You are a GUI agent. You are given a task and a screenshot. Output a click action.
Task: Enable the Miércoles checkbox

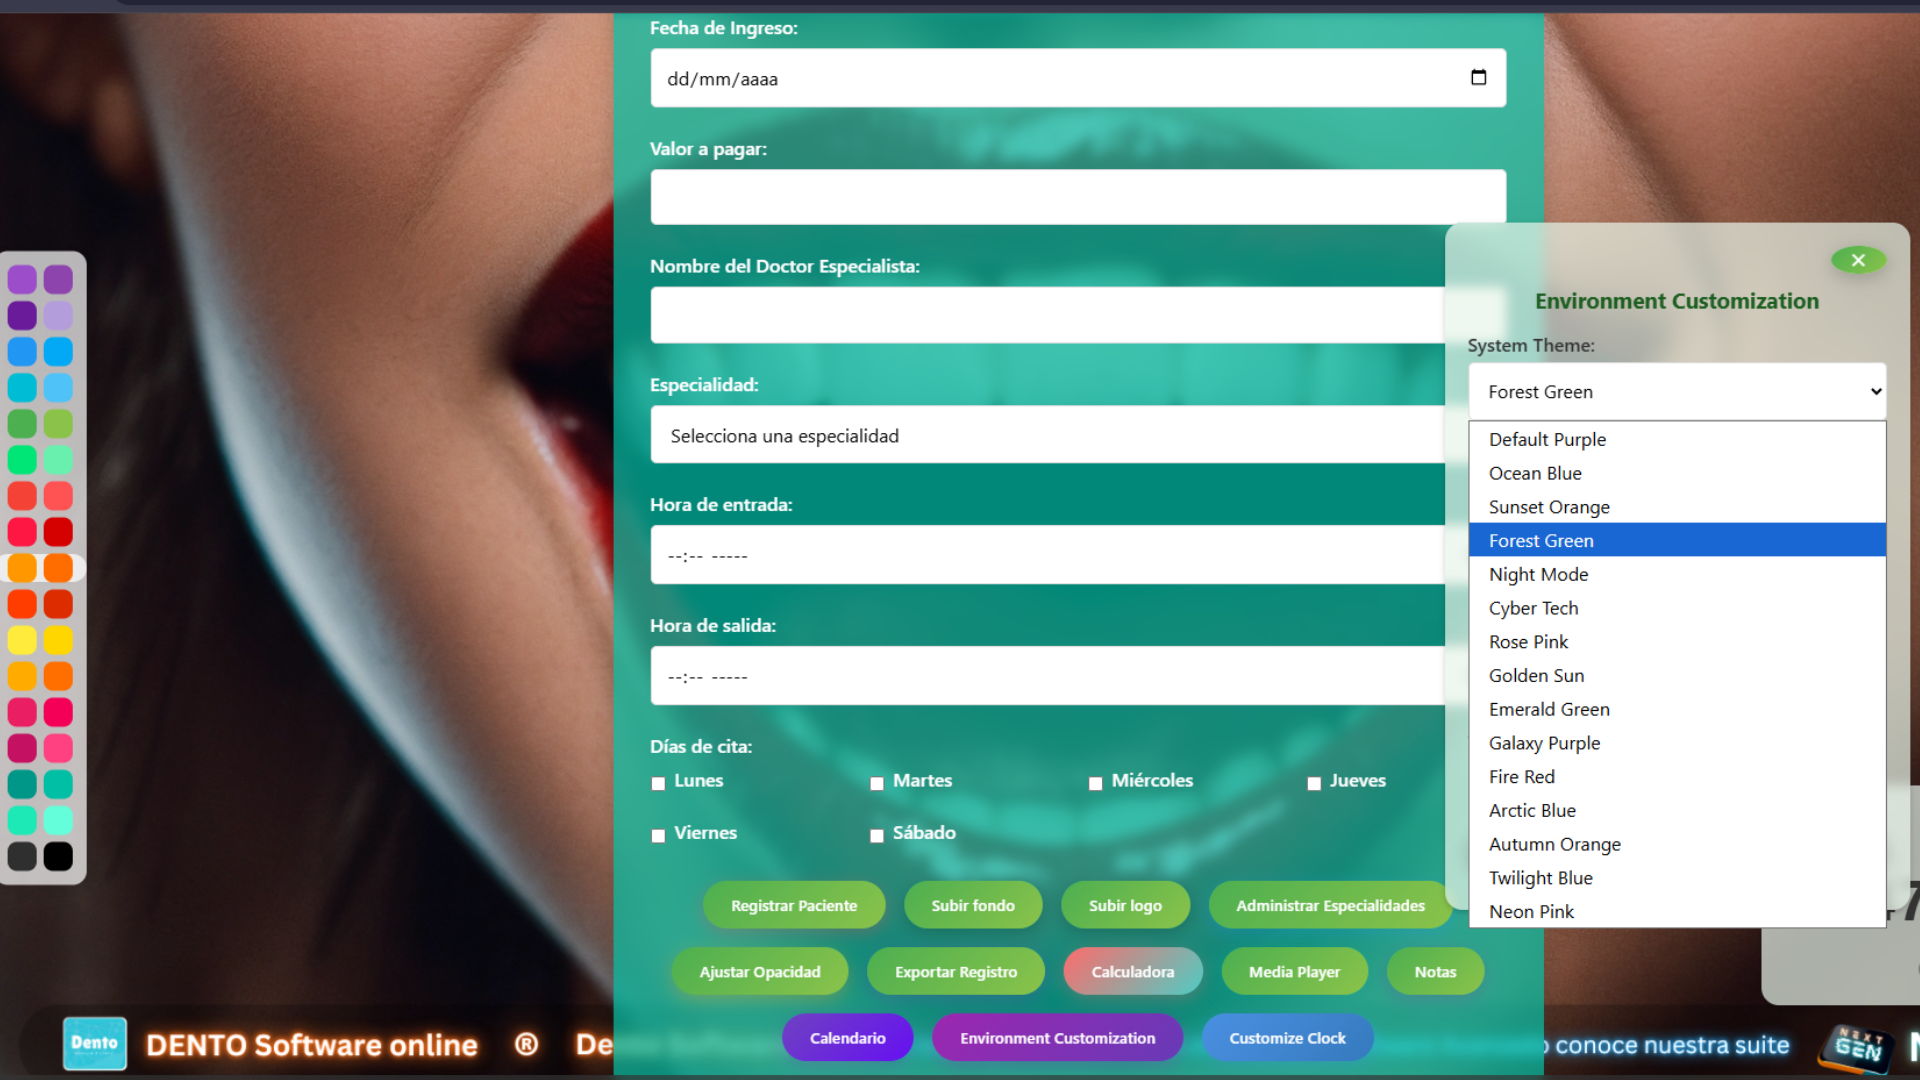click(x=1095, y=783)
